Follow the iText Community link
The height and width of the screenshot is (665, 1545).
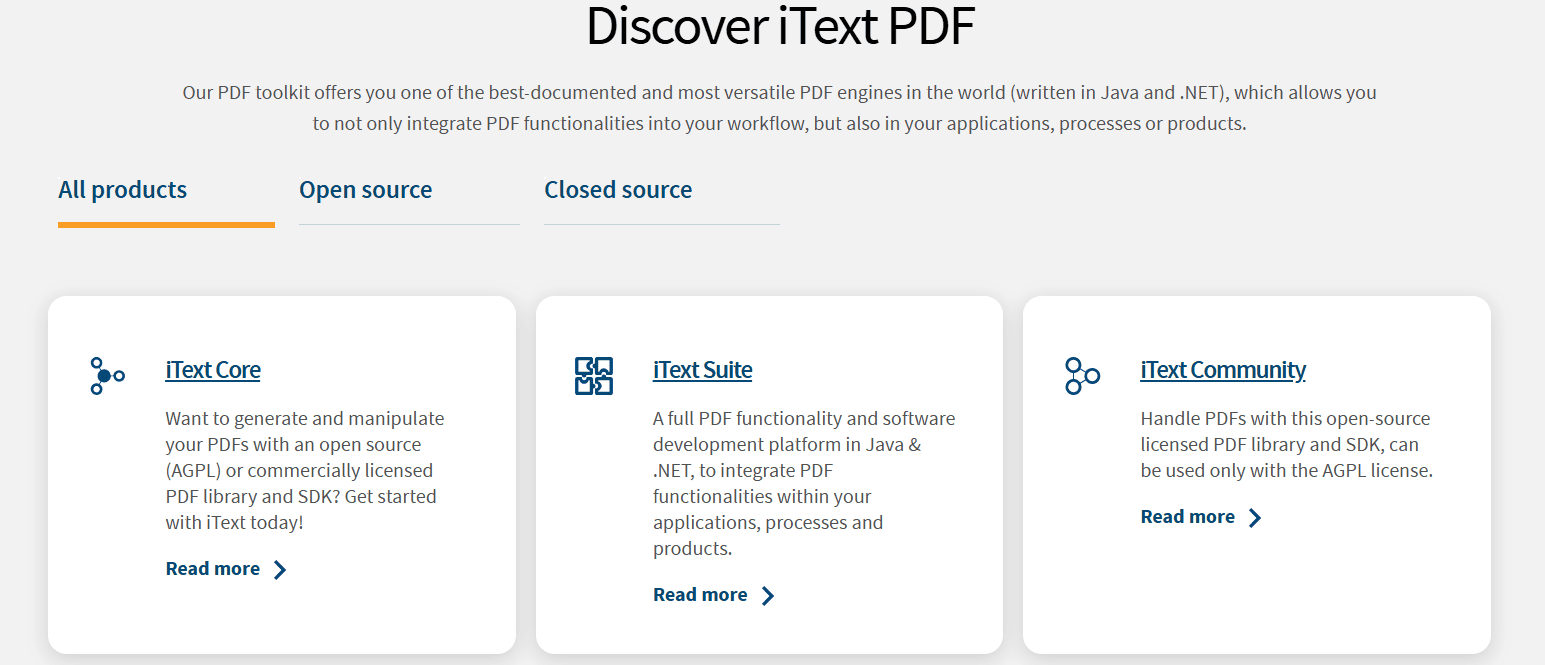(x=1222, y=370)
